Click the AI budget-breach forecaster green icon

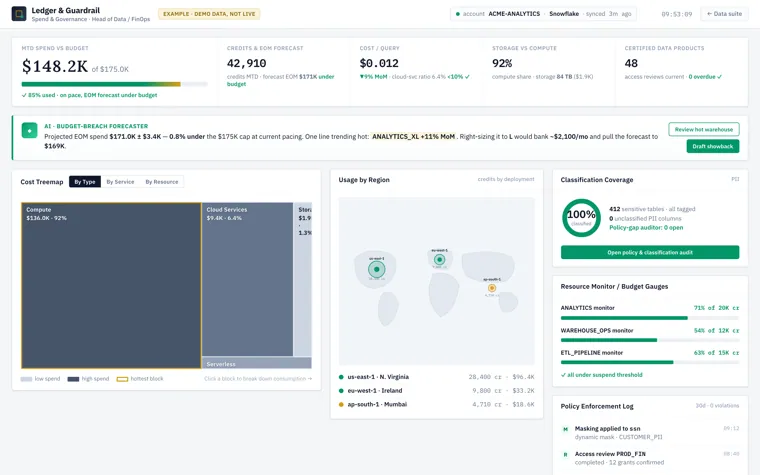30,130
